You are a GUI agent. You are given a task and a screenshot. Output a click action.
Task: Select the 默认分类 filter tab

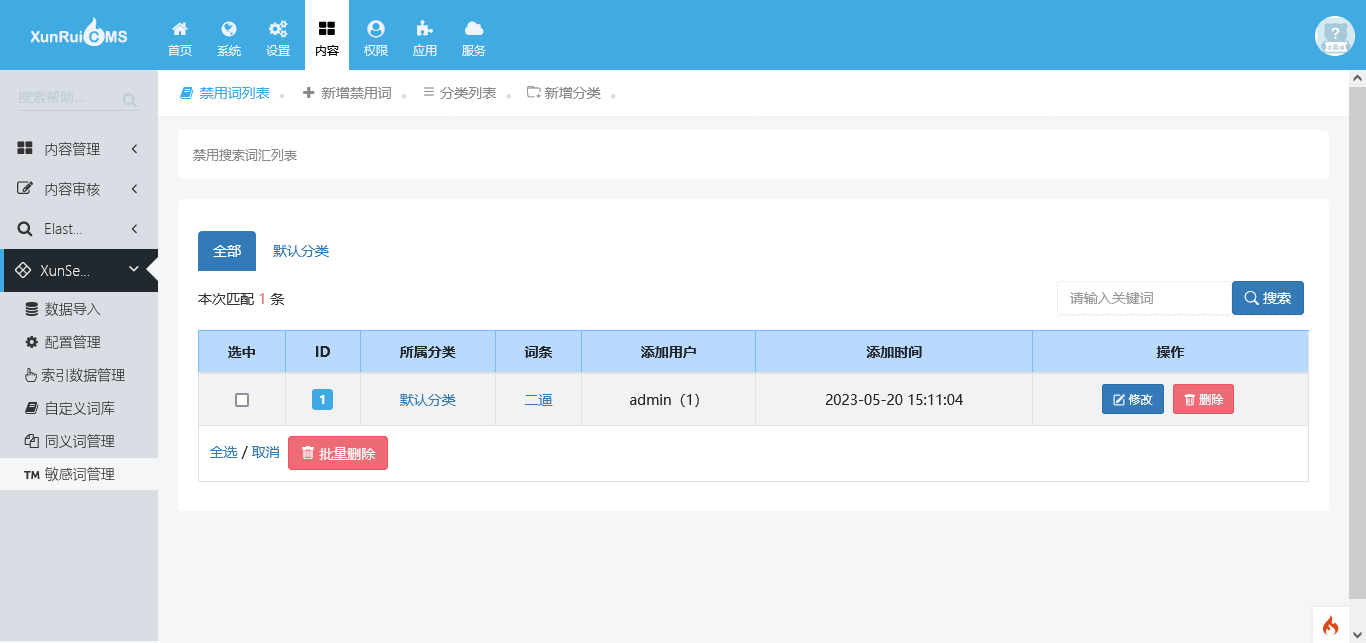(301, 251)
